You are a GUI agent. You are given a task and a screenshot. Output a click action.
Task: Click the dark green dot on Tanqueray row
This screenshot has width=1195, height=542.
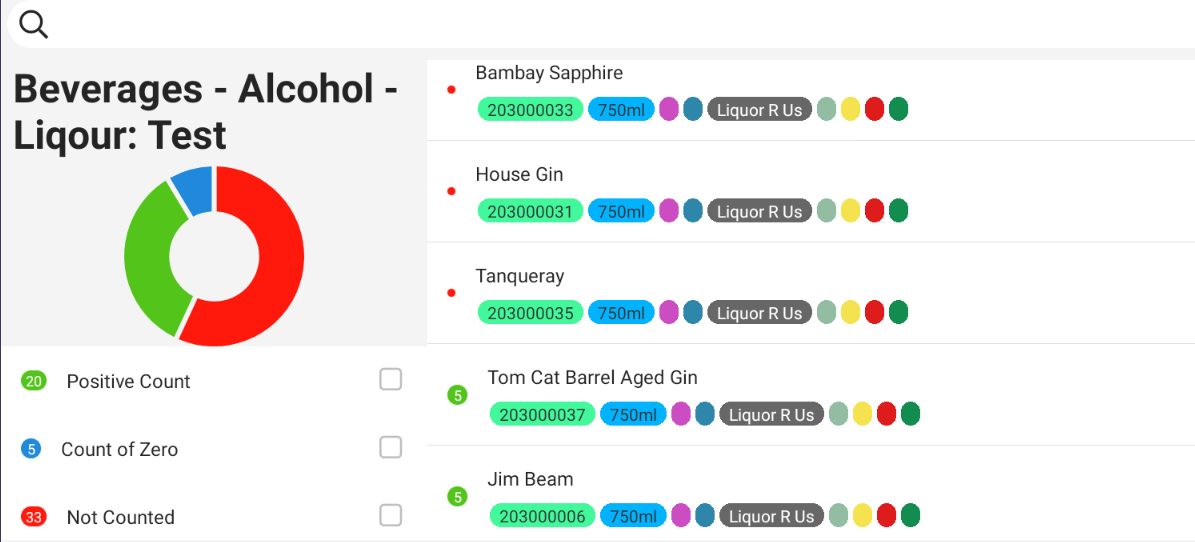click(898, 313)
